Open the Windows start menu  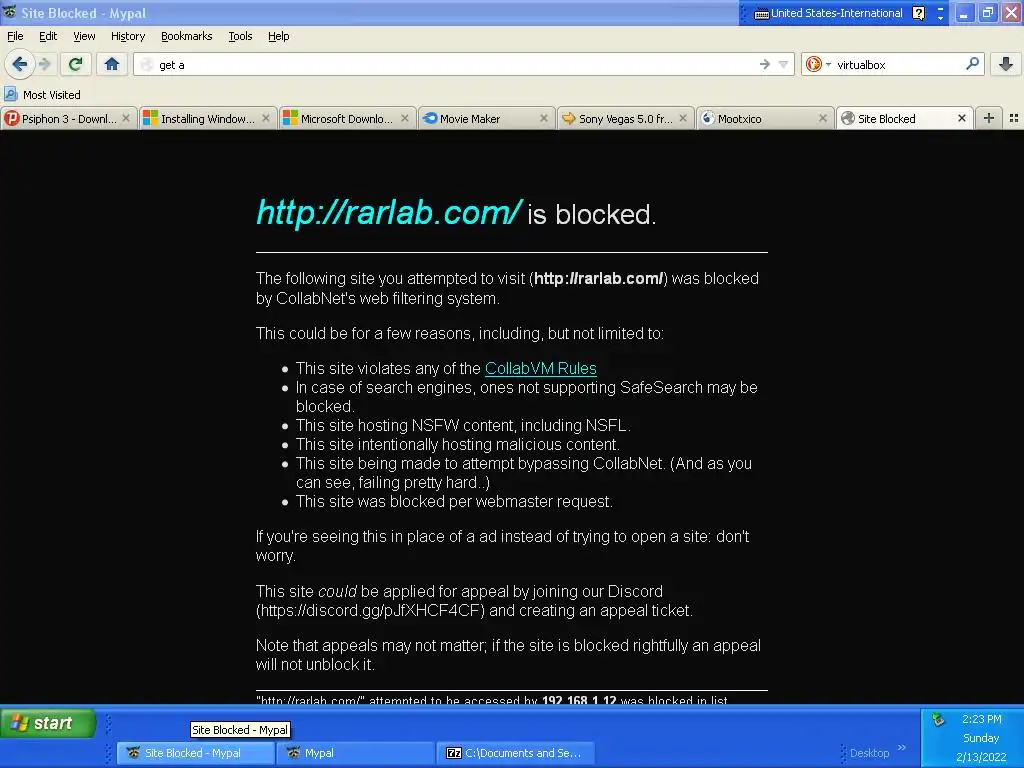[48, 723]
